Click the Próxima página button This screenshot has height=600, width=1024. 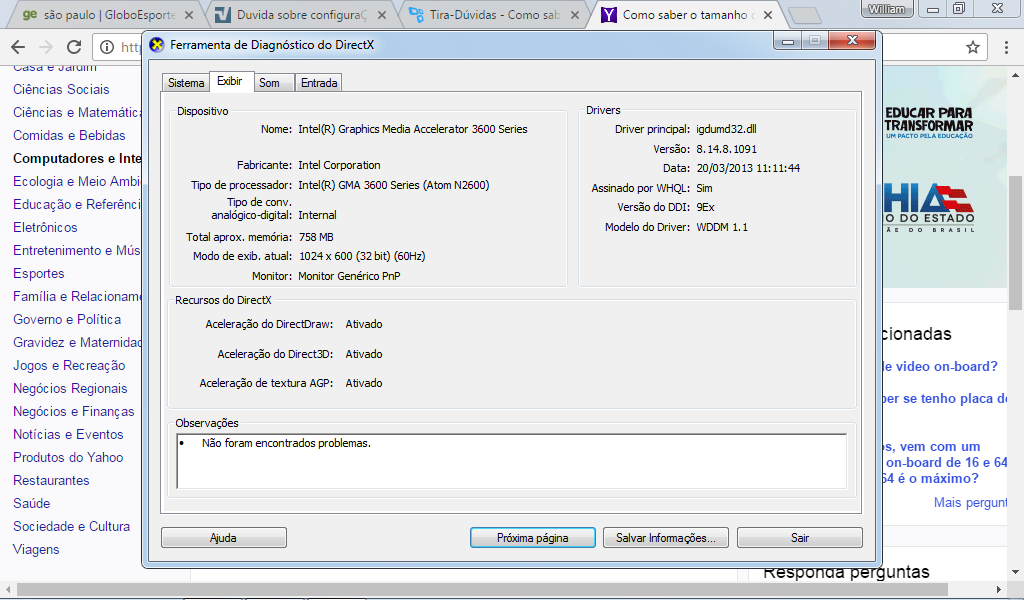[532, 538]
